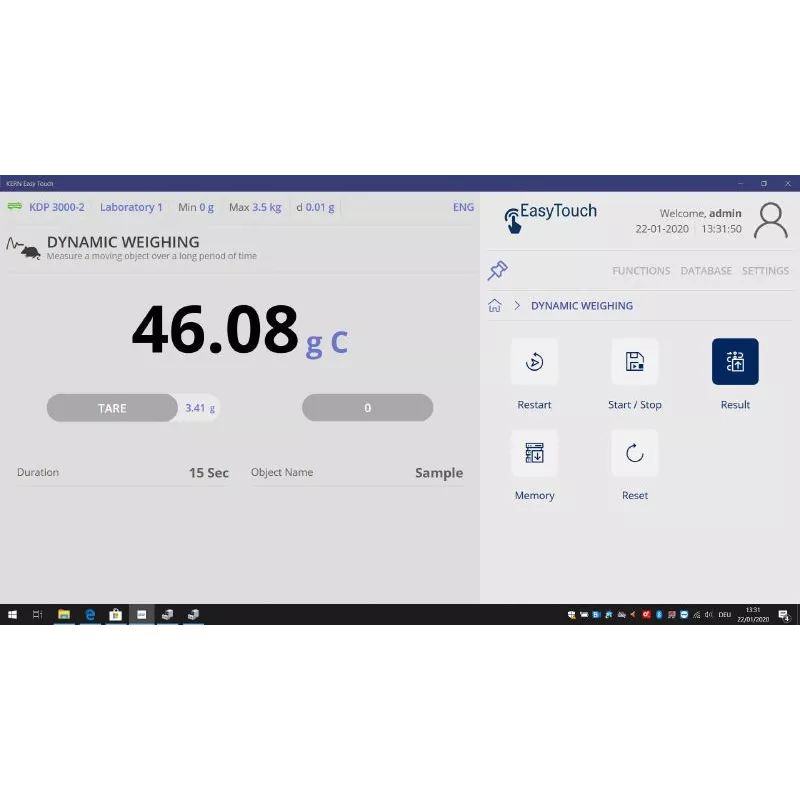Change the Laboratory 1 location

(131, 208)
